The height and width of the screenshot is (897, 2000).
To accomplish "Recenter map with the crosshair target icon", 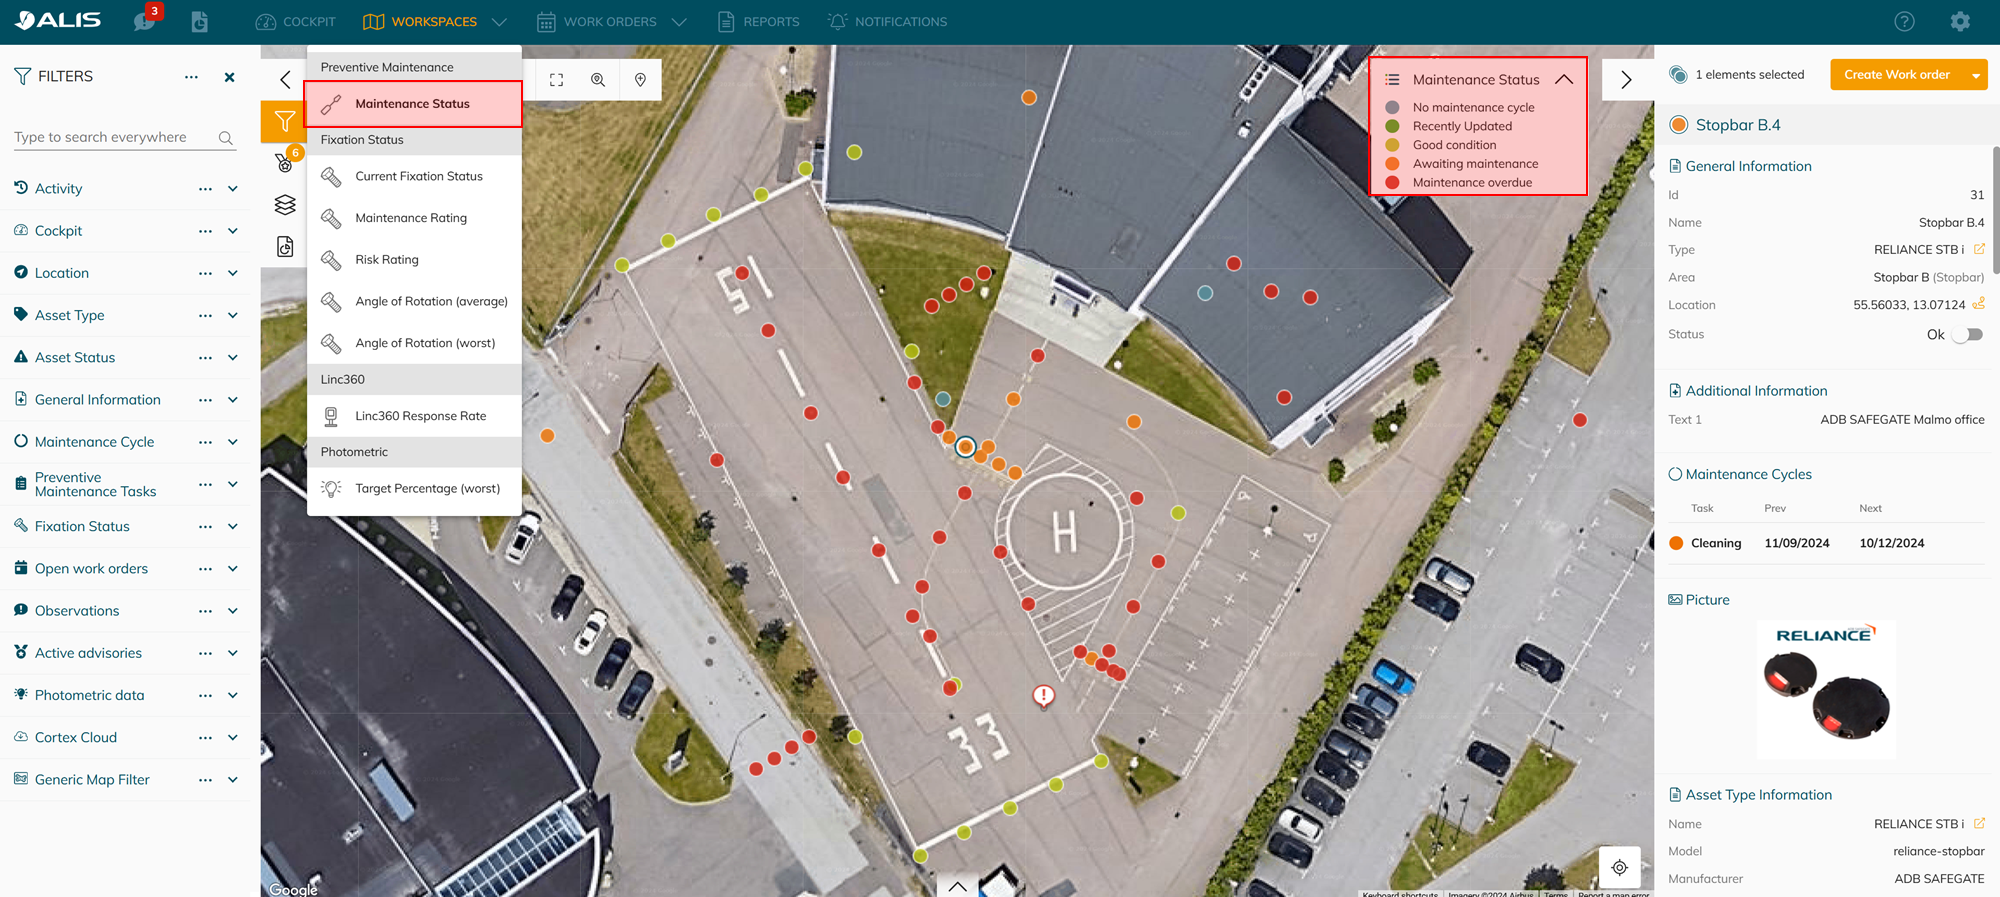I will [x=1619, y=867].
